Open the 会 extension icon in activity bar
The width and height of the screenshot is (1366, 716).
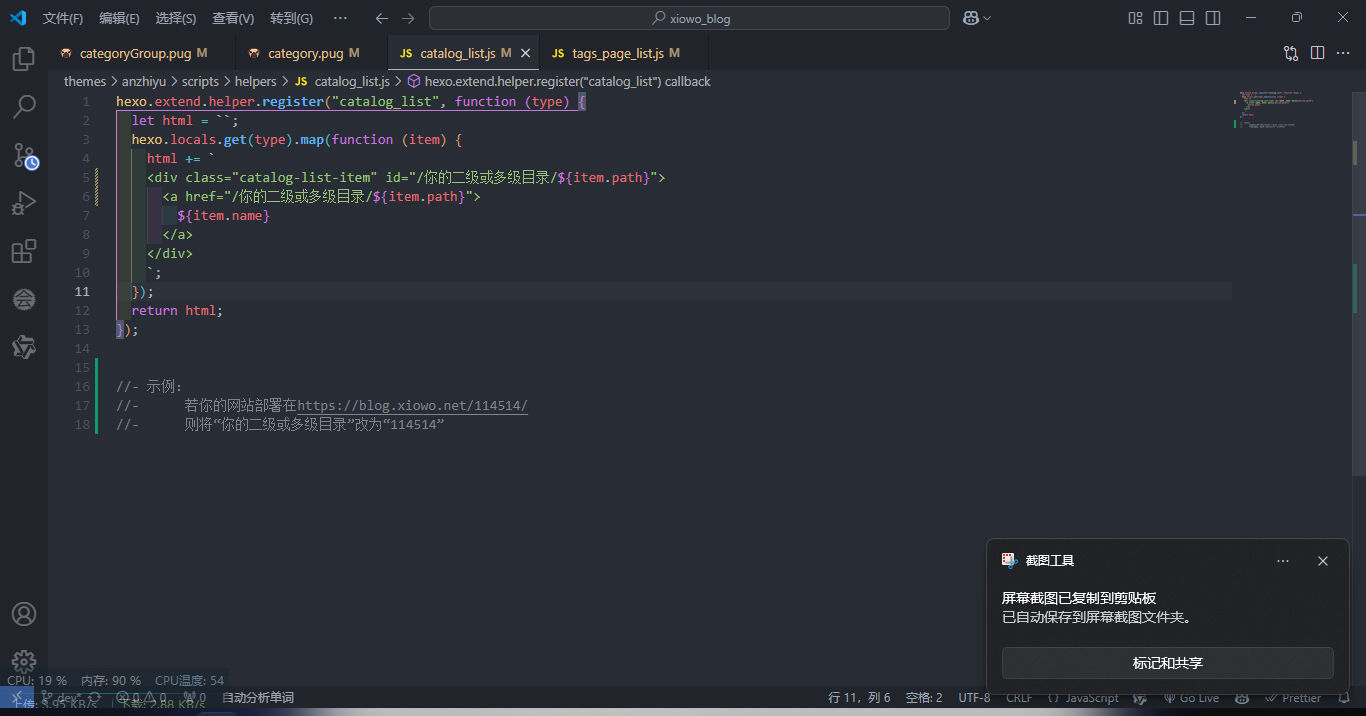24,299
